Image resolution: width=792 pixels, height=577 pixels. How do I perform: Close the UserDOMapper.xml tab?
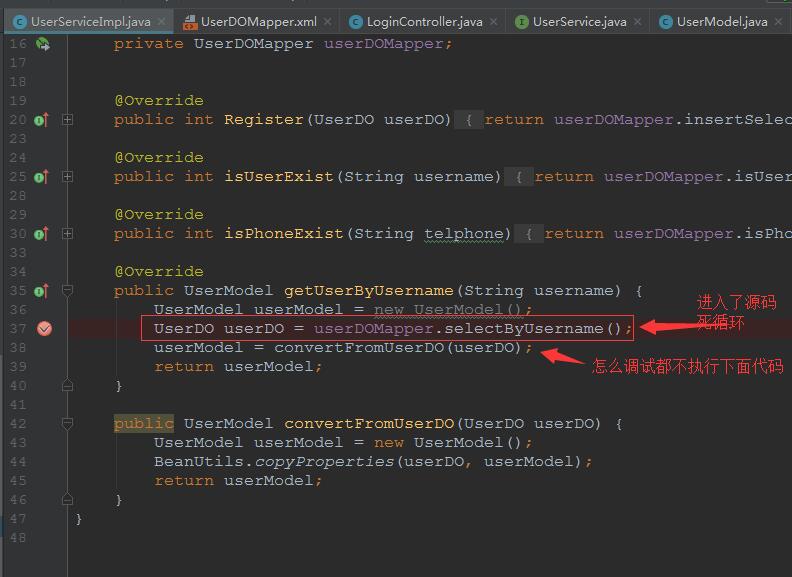click(328, 22)
